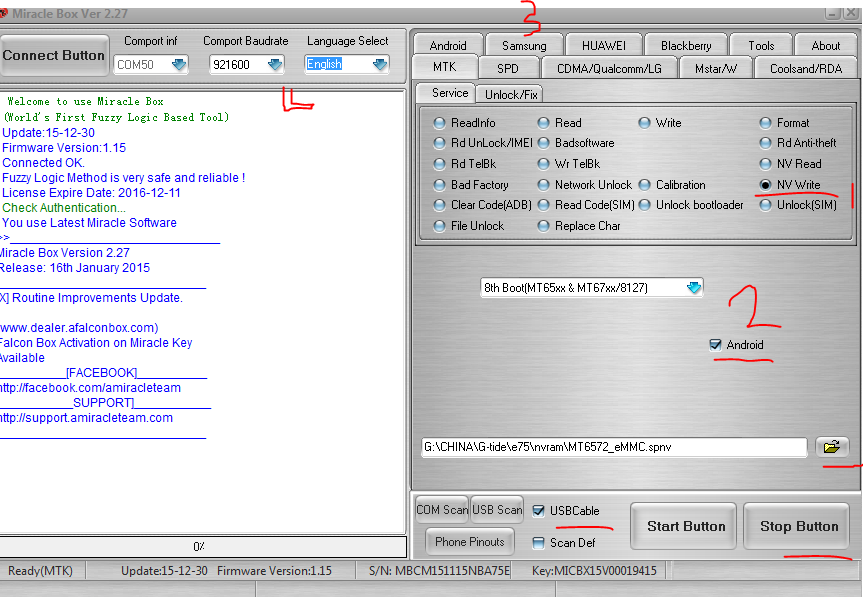This screenshot has width=863, height=597.
Task: Click the License Expire Date line
Action: 91,193
